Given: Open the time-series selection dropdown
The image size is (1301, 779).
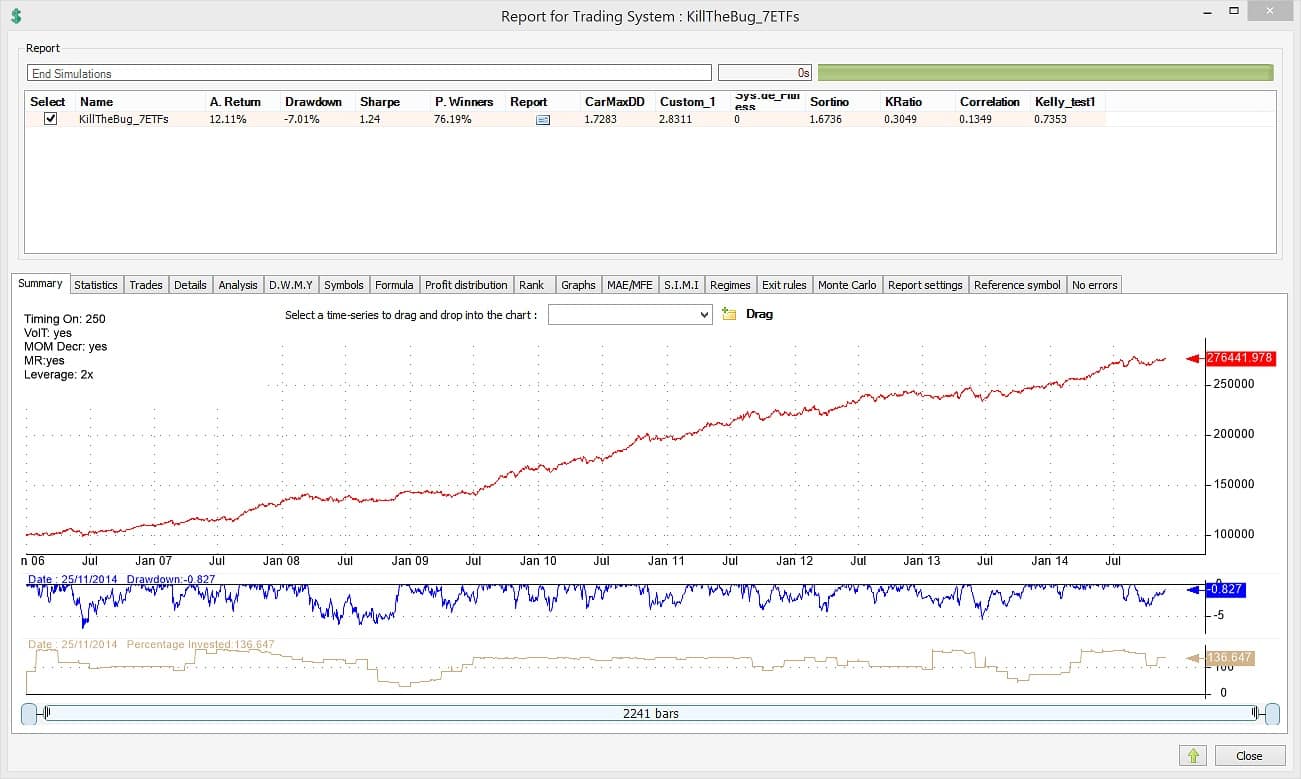Looking at the screenshot, I should 630,315.
